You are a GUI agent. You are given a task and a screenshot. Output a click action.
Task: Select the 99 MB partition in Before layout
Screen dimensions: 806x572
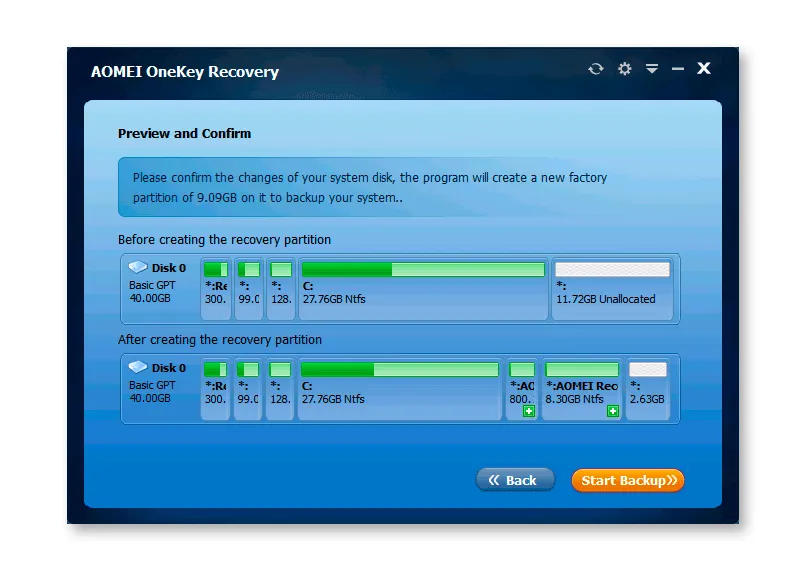249,289
